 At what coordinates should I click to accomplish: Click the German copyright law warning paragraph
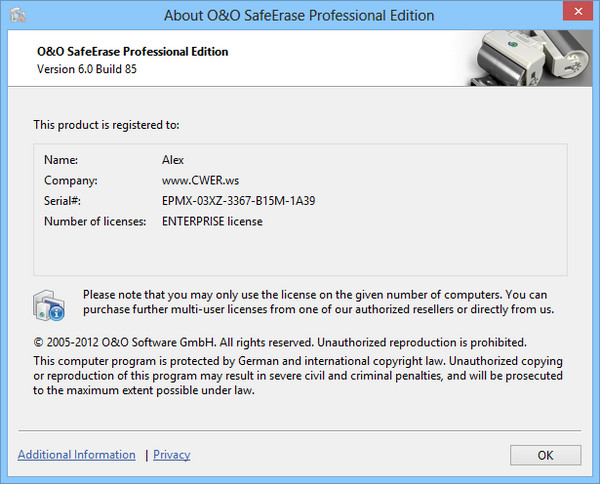click(x=298, y=375)
